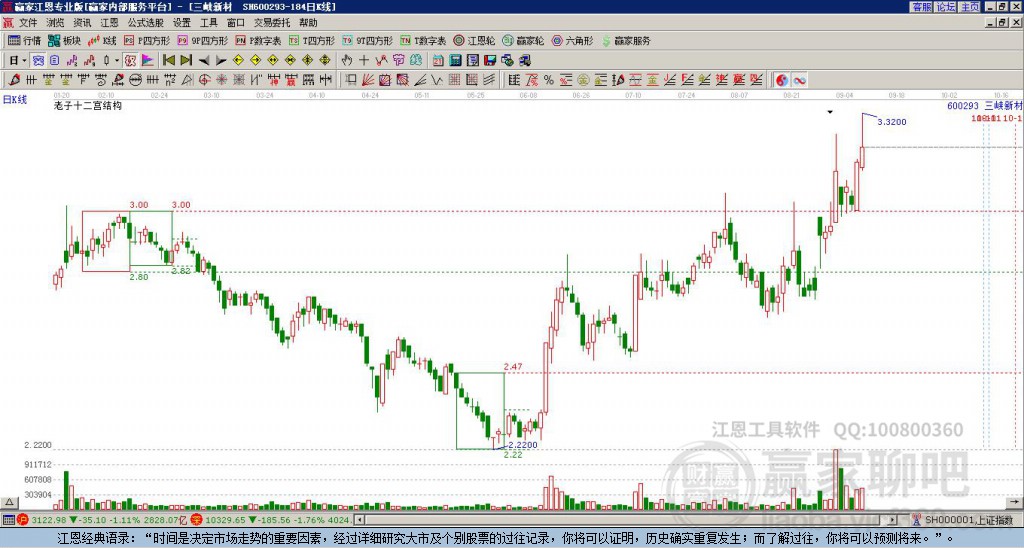Open the 公式选股 menu
This screenshot has width=1024, height=548.
click(x=145, y=23)
